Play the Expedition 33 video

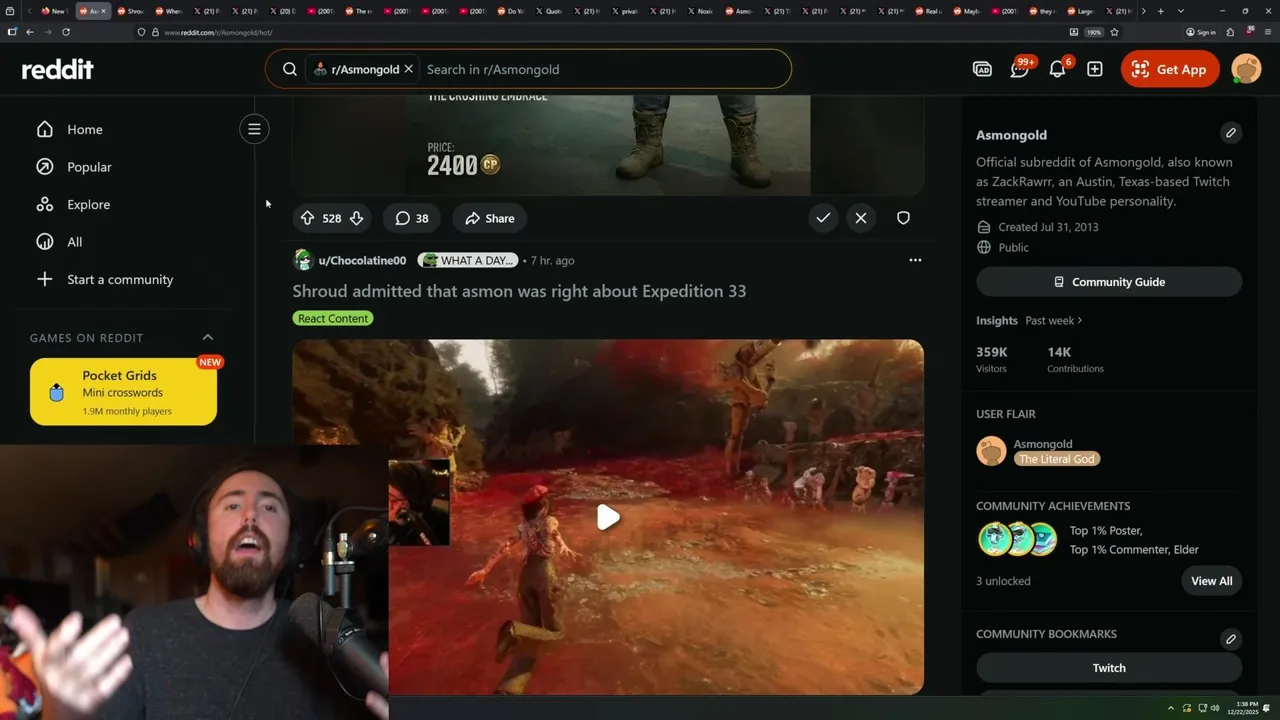[x=608, y=517]
